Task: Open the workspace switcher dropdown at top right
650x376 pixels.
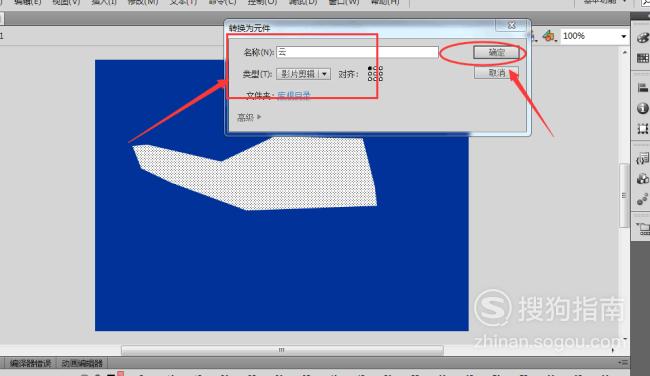Action: coord(604,2)
